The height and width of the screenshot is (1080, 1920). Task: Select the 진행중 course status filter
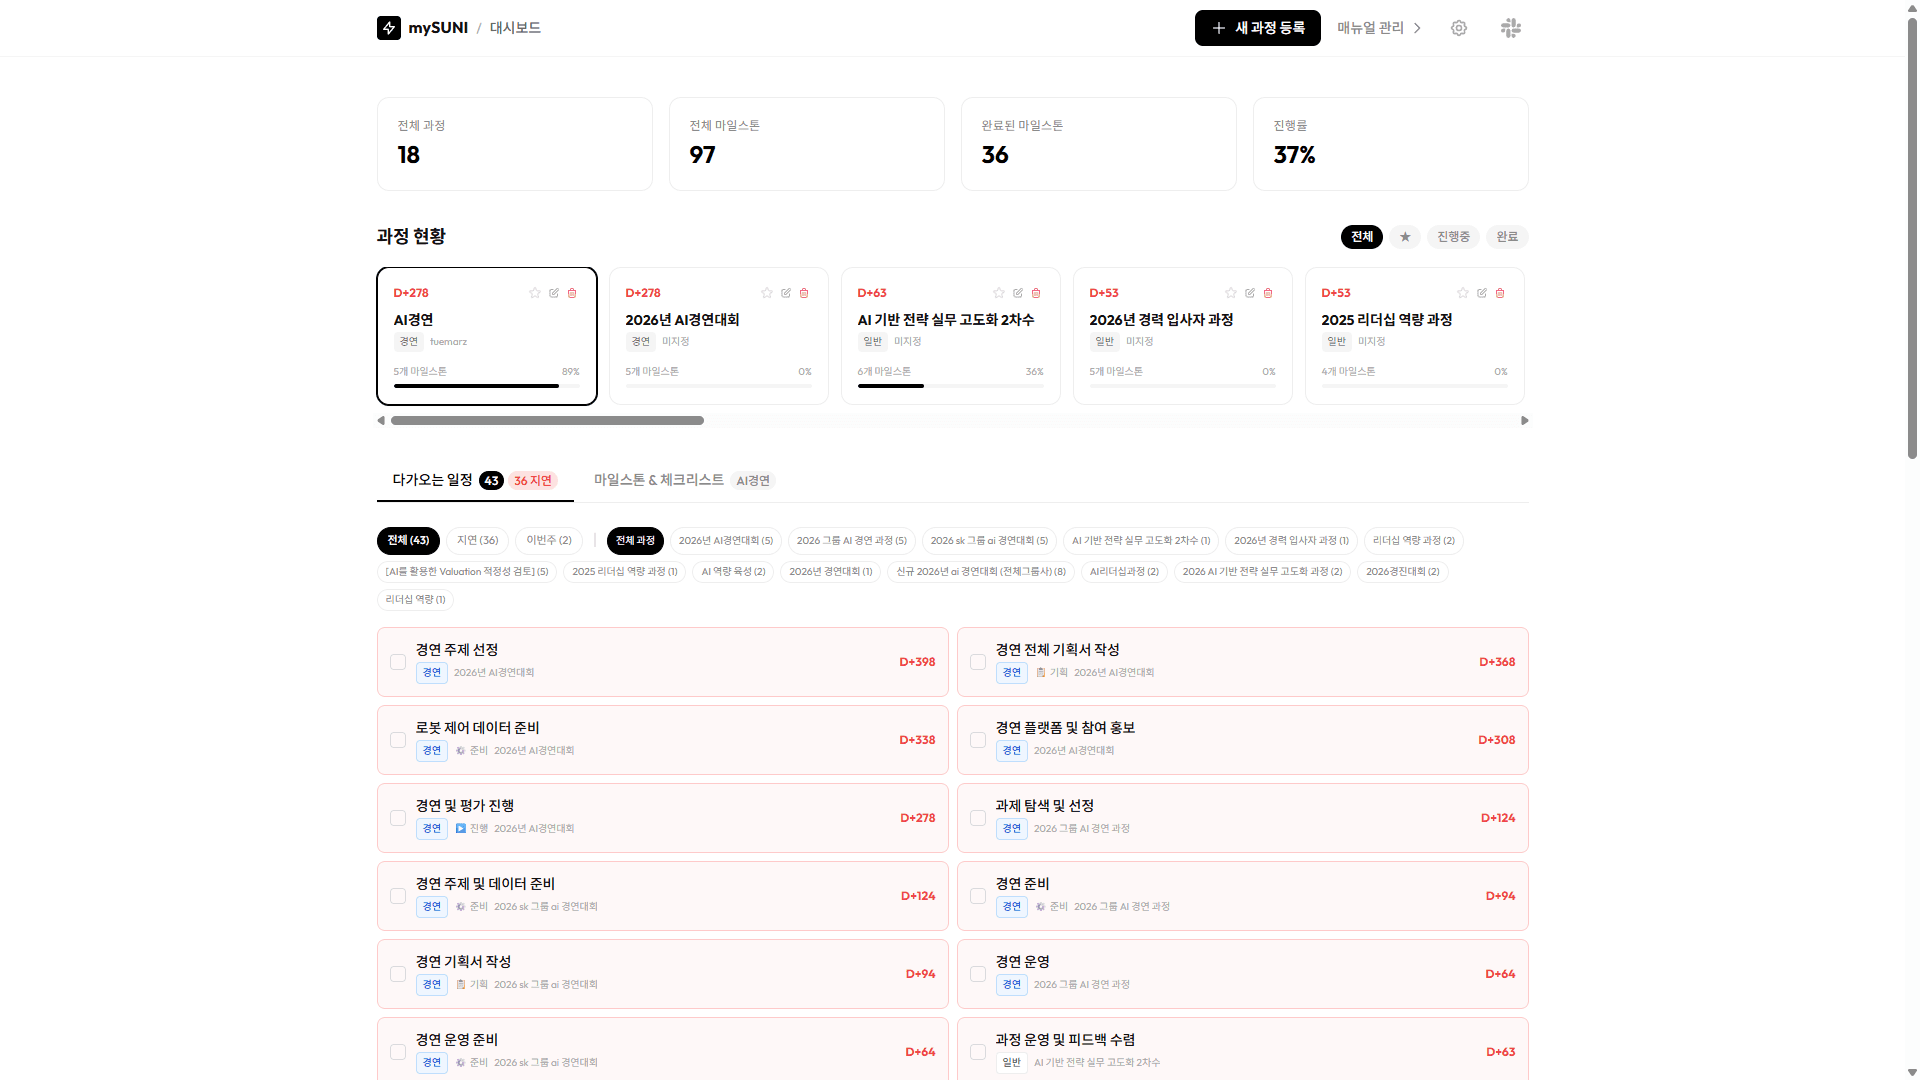(1453, 237)
